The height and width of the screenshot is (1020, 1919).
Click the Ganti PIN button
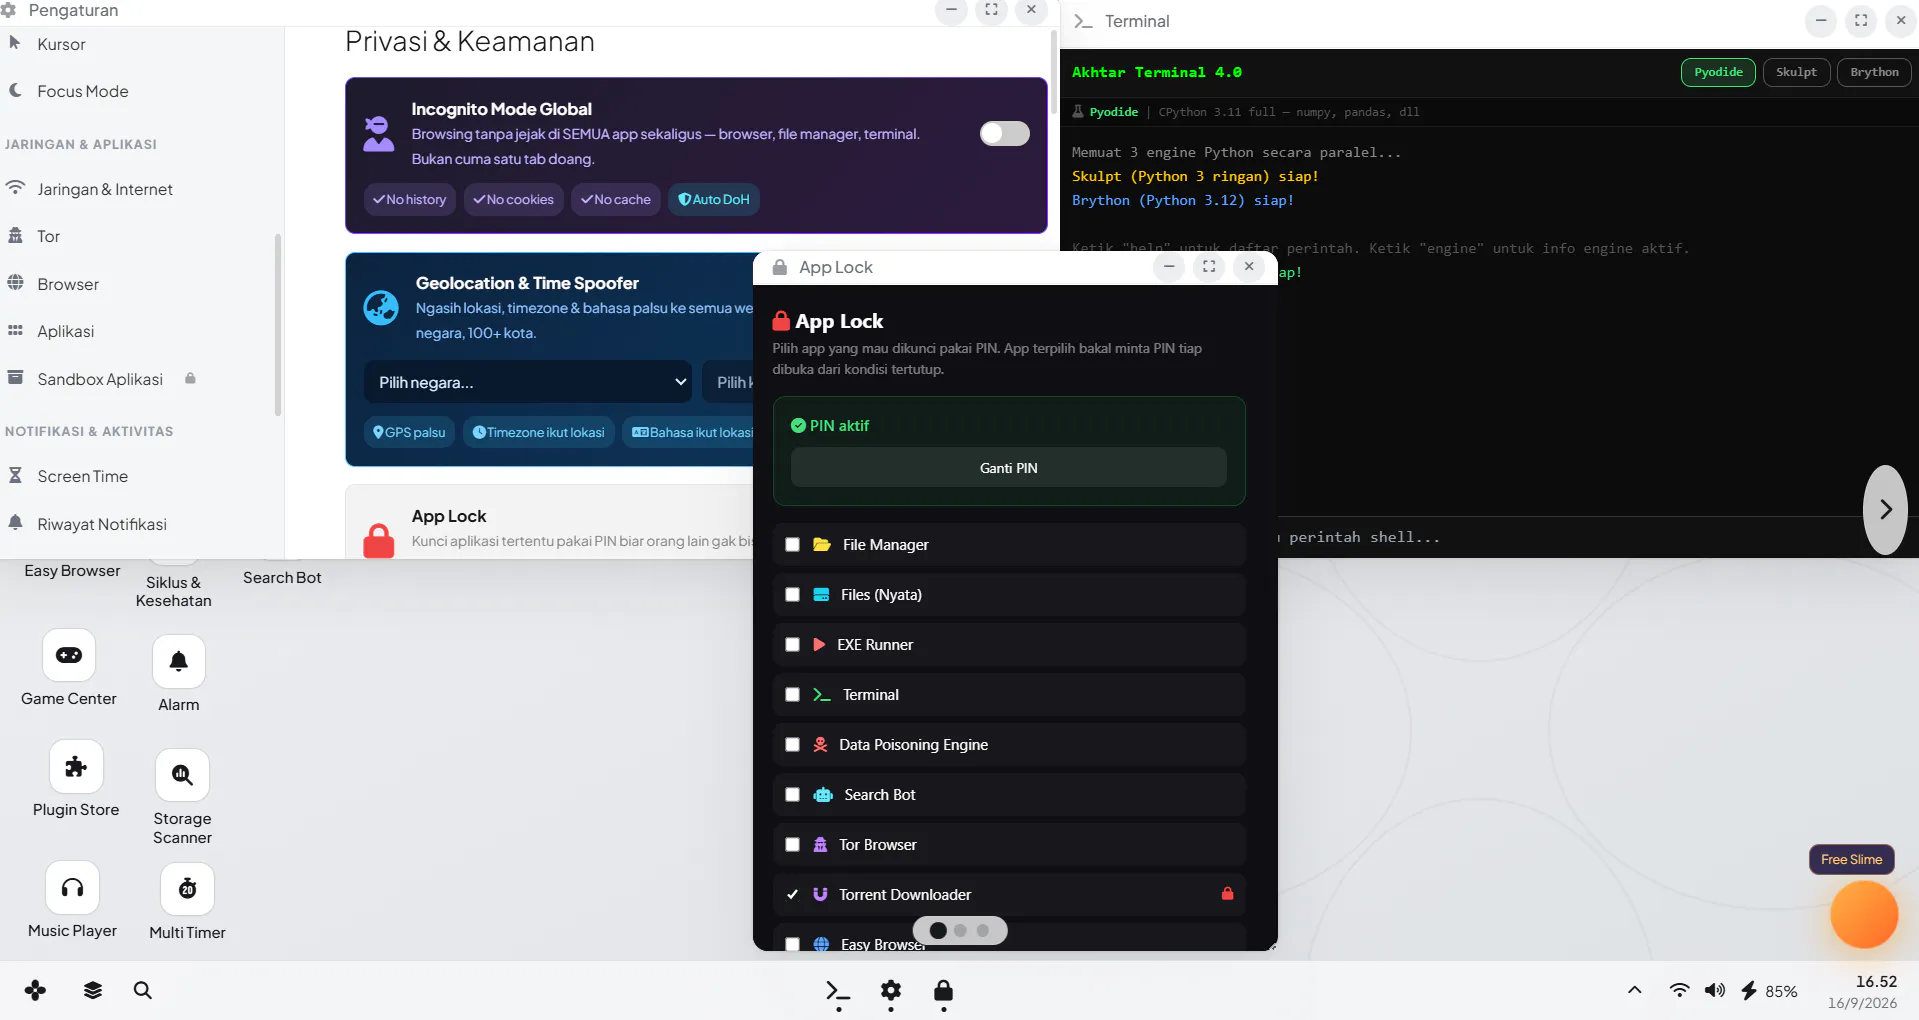[x=1008, y=468]
